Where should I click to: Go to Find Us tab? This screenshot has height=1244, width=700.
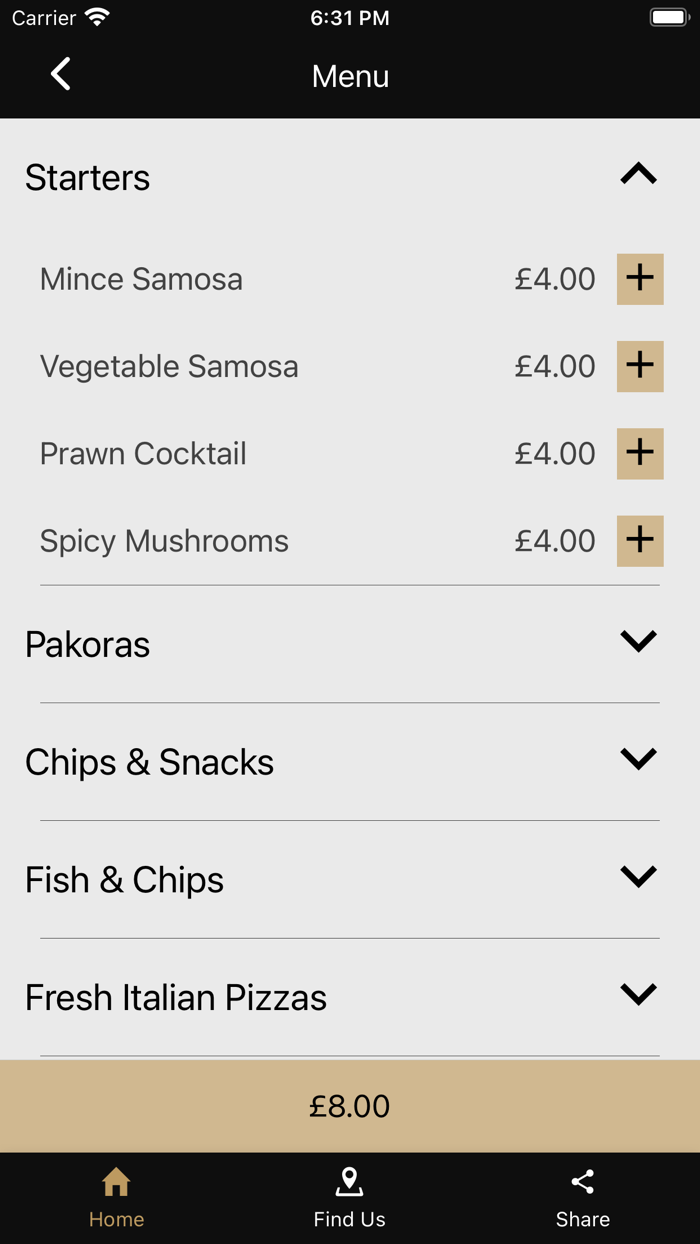click(x=349, y=1197)
